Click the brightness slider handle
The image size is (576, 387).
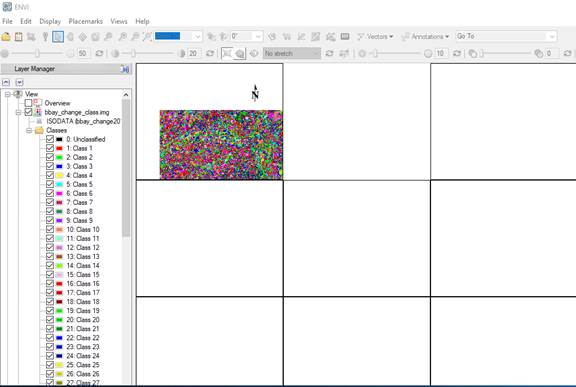click(37, 53)
